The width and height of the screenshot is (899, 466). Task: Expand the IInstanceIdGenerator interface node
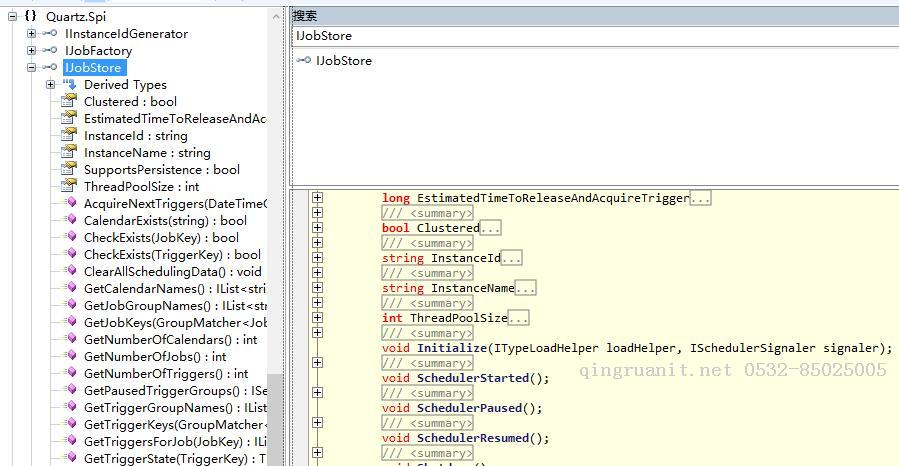pos(32,34)
